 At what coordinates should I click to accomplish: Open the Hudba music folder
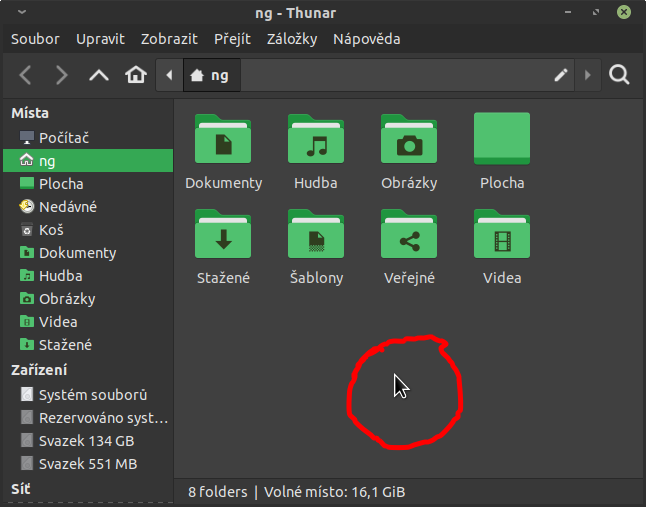click(316, 141)
